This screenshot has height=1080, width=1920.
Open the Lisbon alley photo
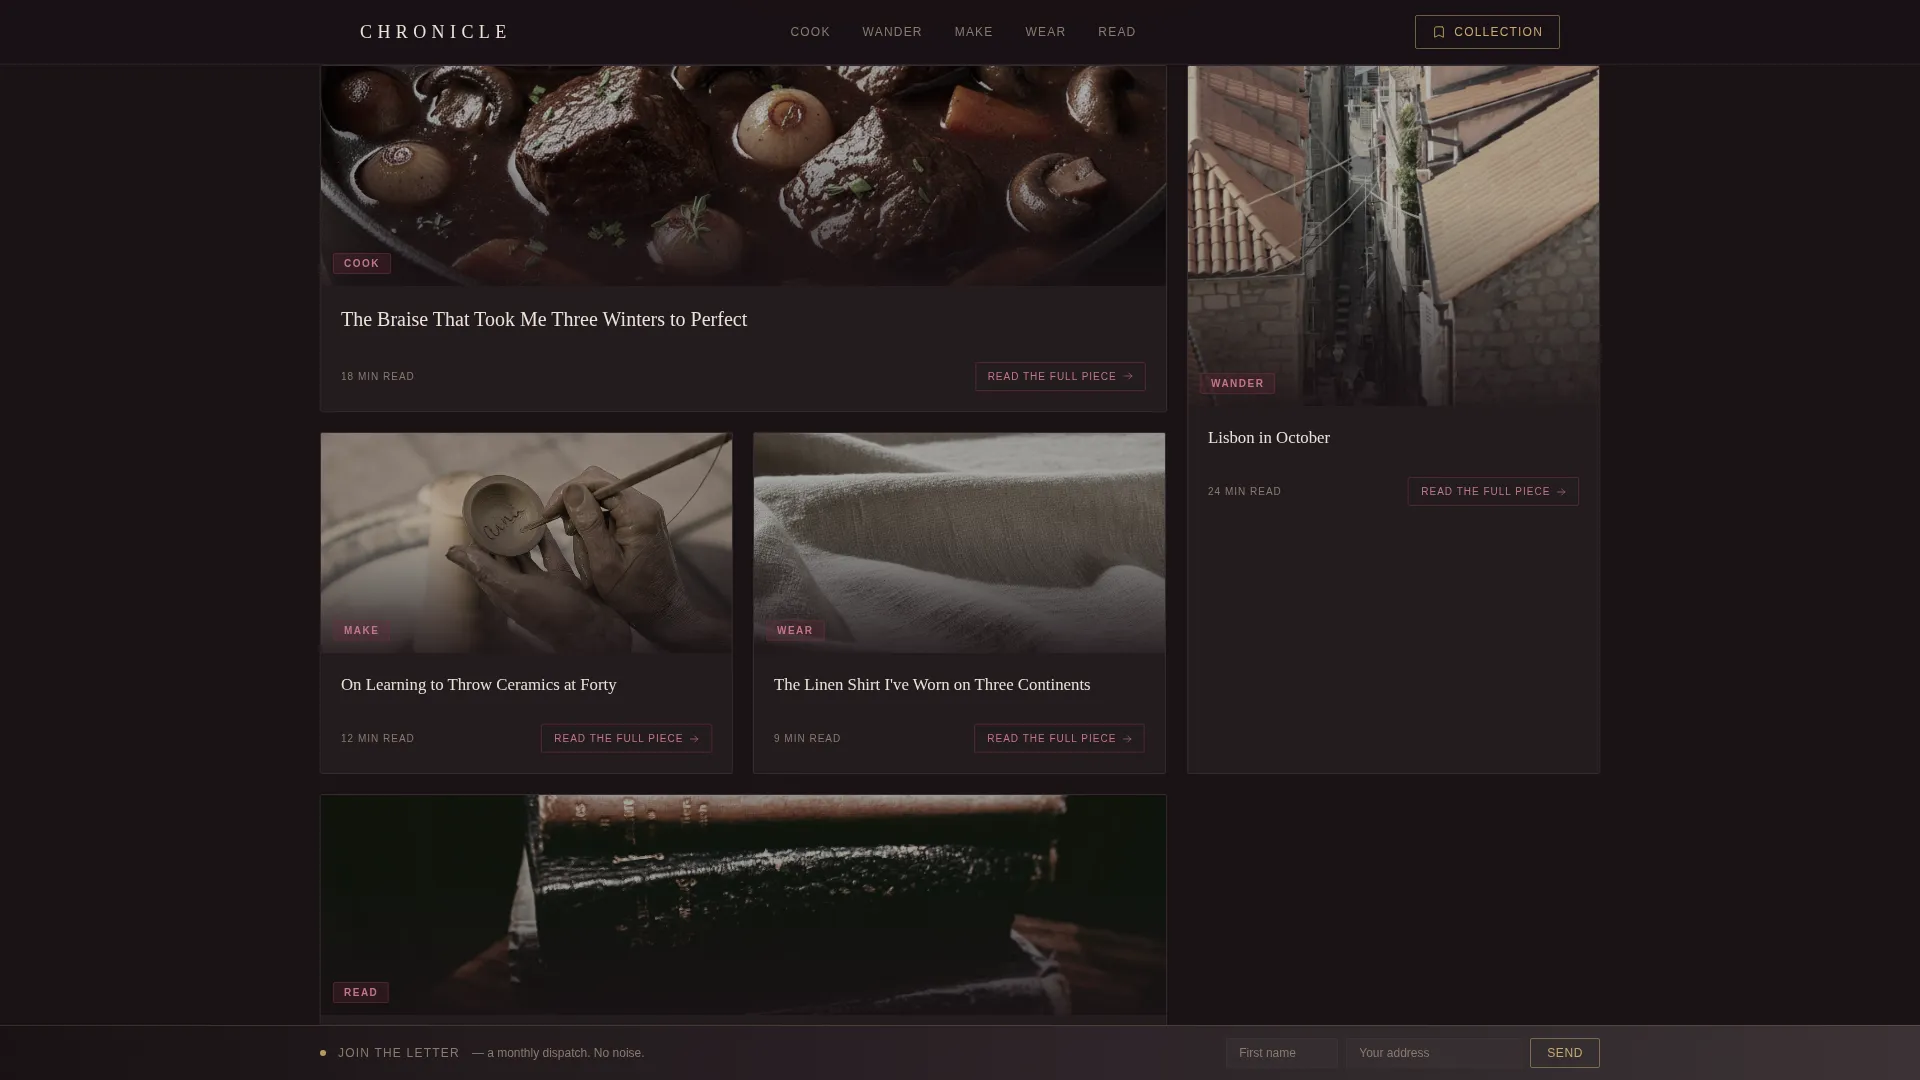click(1393, 236)
